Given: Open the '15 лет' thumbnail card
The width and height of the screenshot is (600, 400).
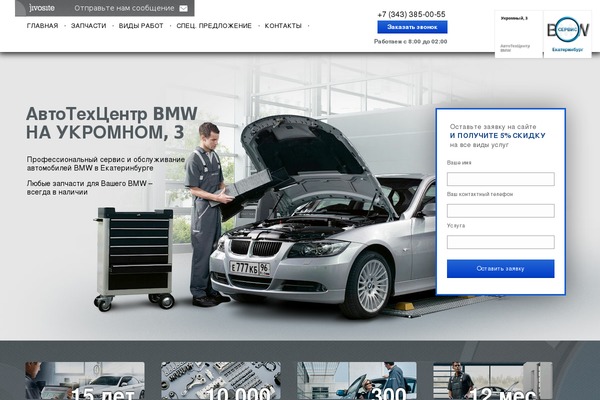Looking at the screenshot, I should pos(85,381).
